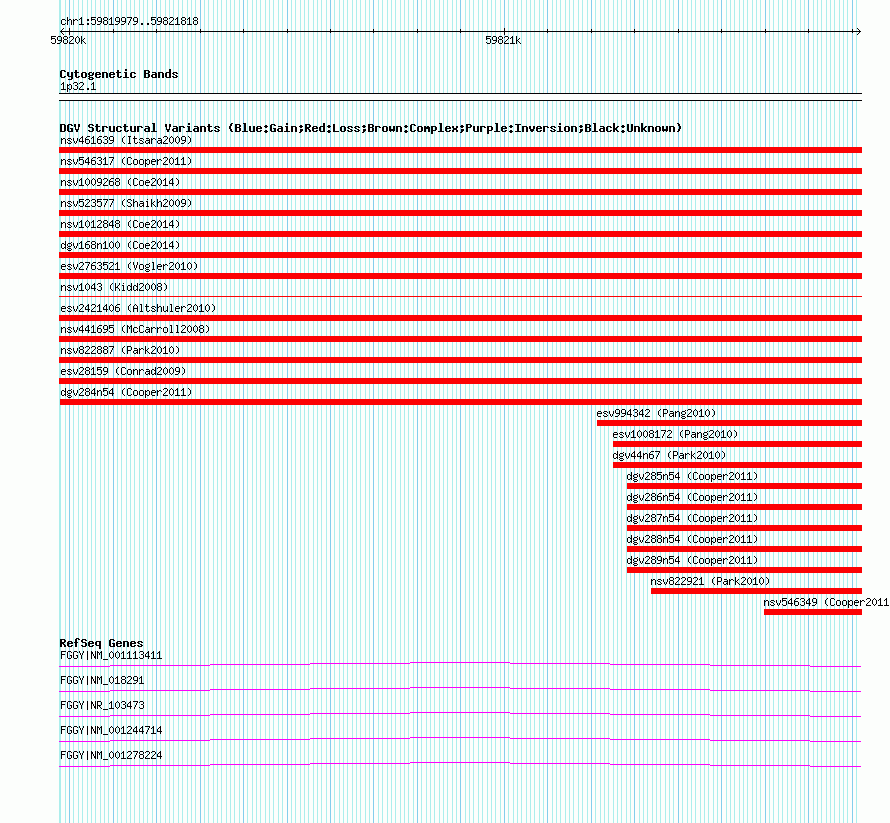Click the red loss bar under dgv289n54
890x823 pixels.
pos(744,570)
